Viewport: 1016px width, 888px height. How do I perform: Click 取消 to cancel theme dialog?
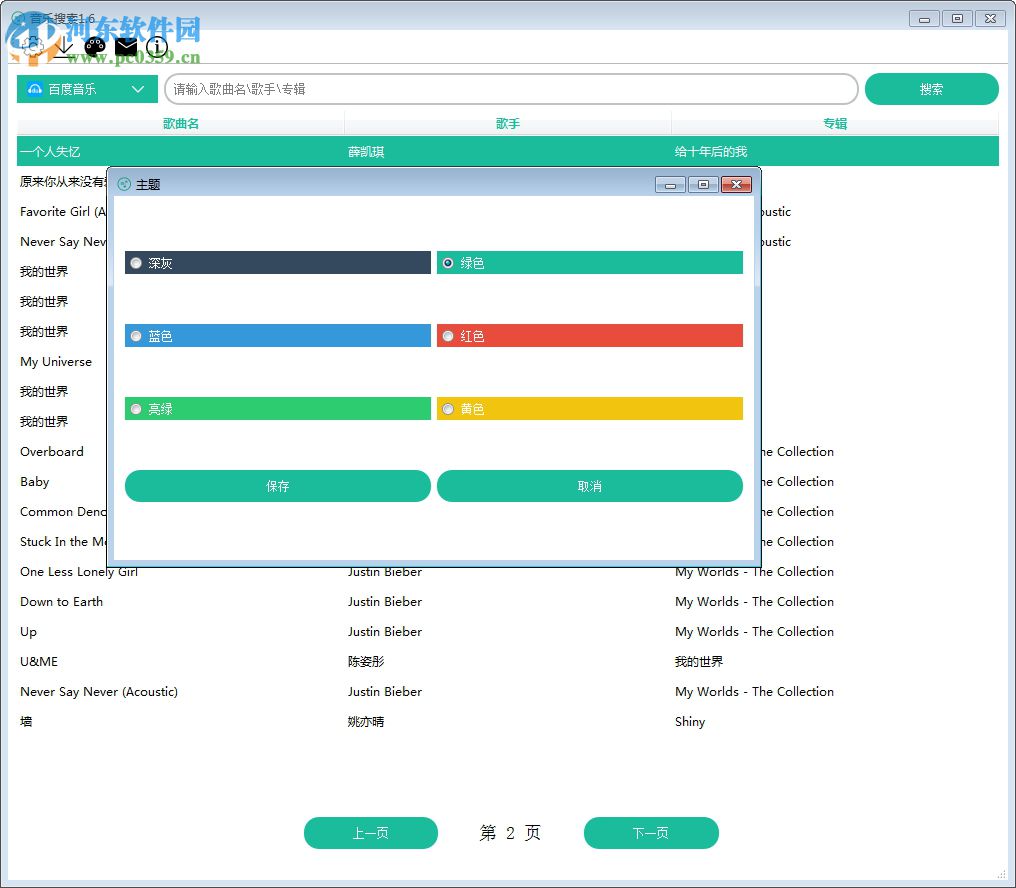click(x=590, y=486)
